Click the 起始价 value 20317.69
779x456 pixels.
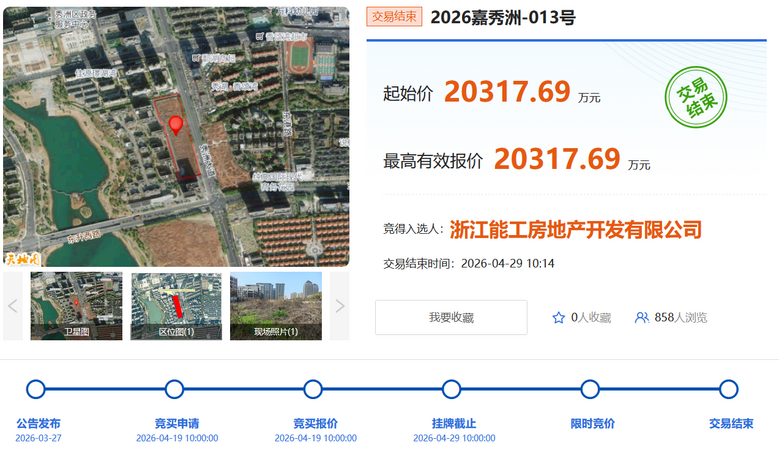(507, 92)
